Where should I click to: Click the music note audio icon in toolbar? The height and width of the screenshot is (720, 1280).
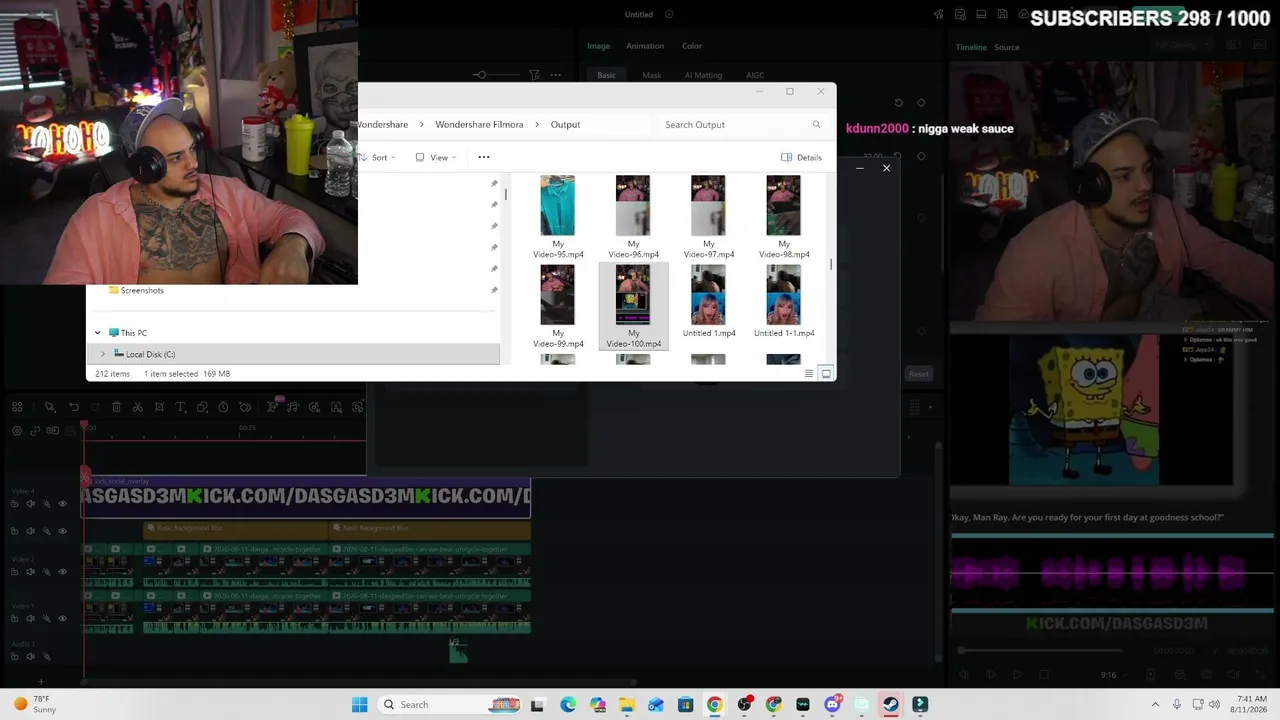point(293,407)
